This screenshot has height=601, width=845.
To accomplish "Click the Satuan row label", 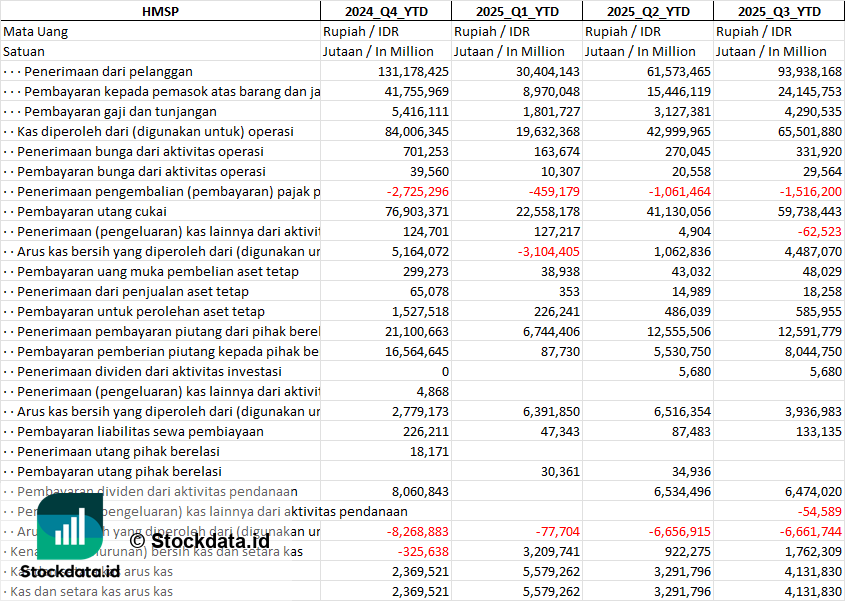I will [24, 52].
